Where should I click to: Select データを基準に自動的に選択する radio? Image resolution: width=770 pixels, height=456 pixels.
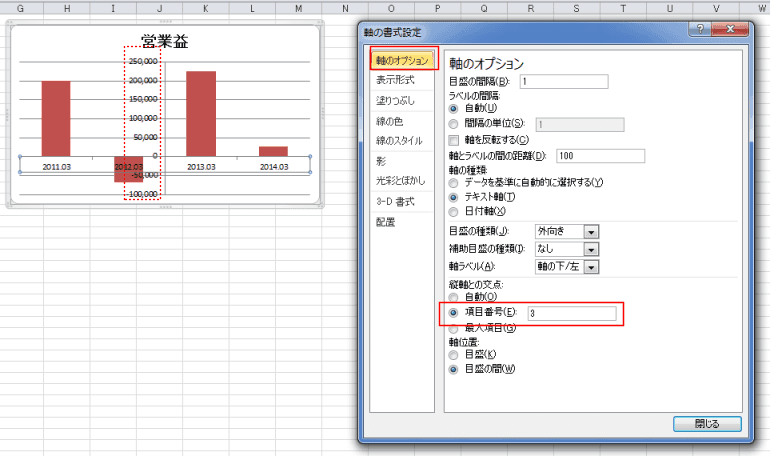tap(453, 183)
